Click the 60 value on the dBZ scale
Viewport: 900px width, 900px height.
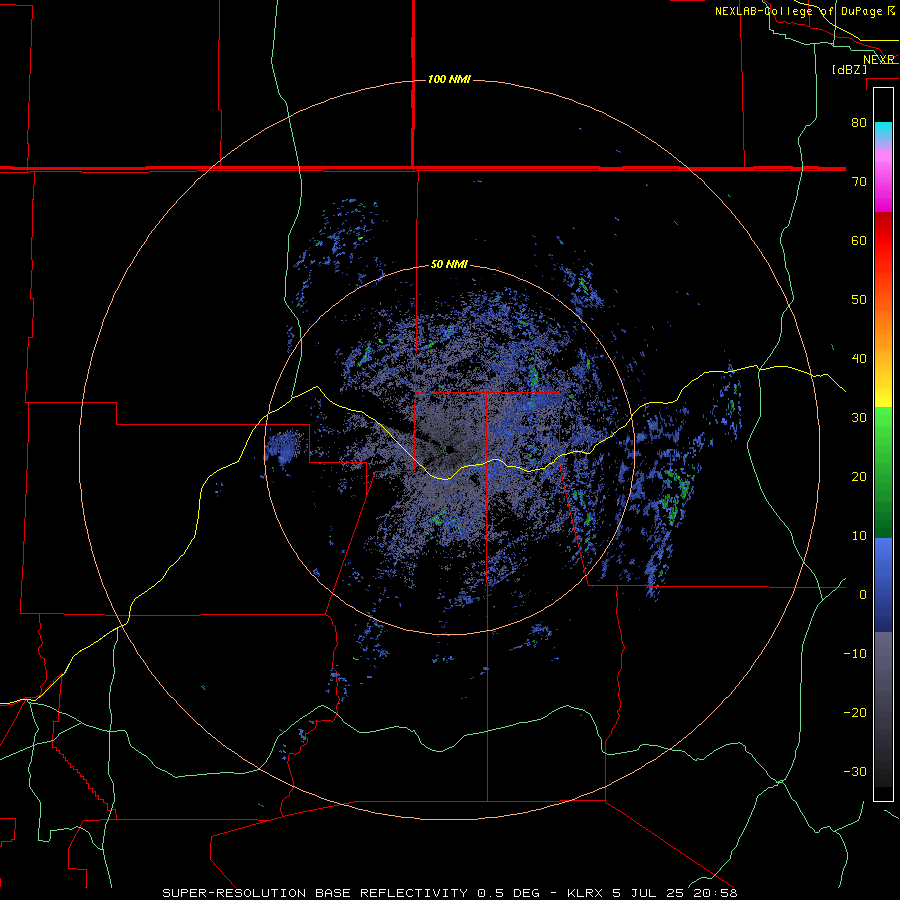click(x=859, y=240)
